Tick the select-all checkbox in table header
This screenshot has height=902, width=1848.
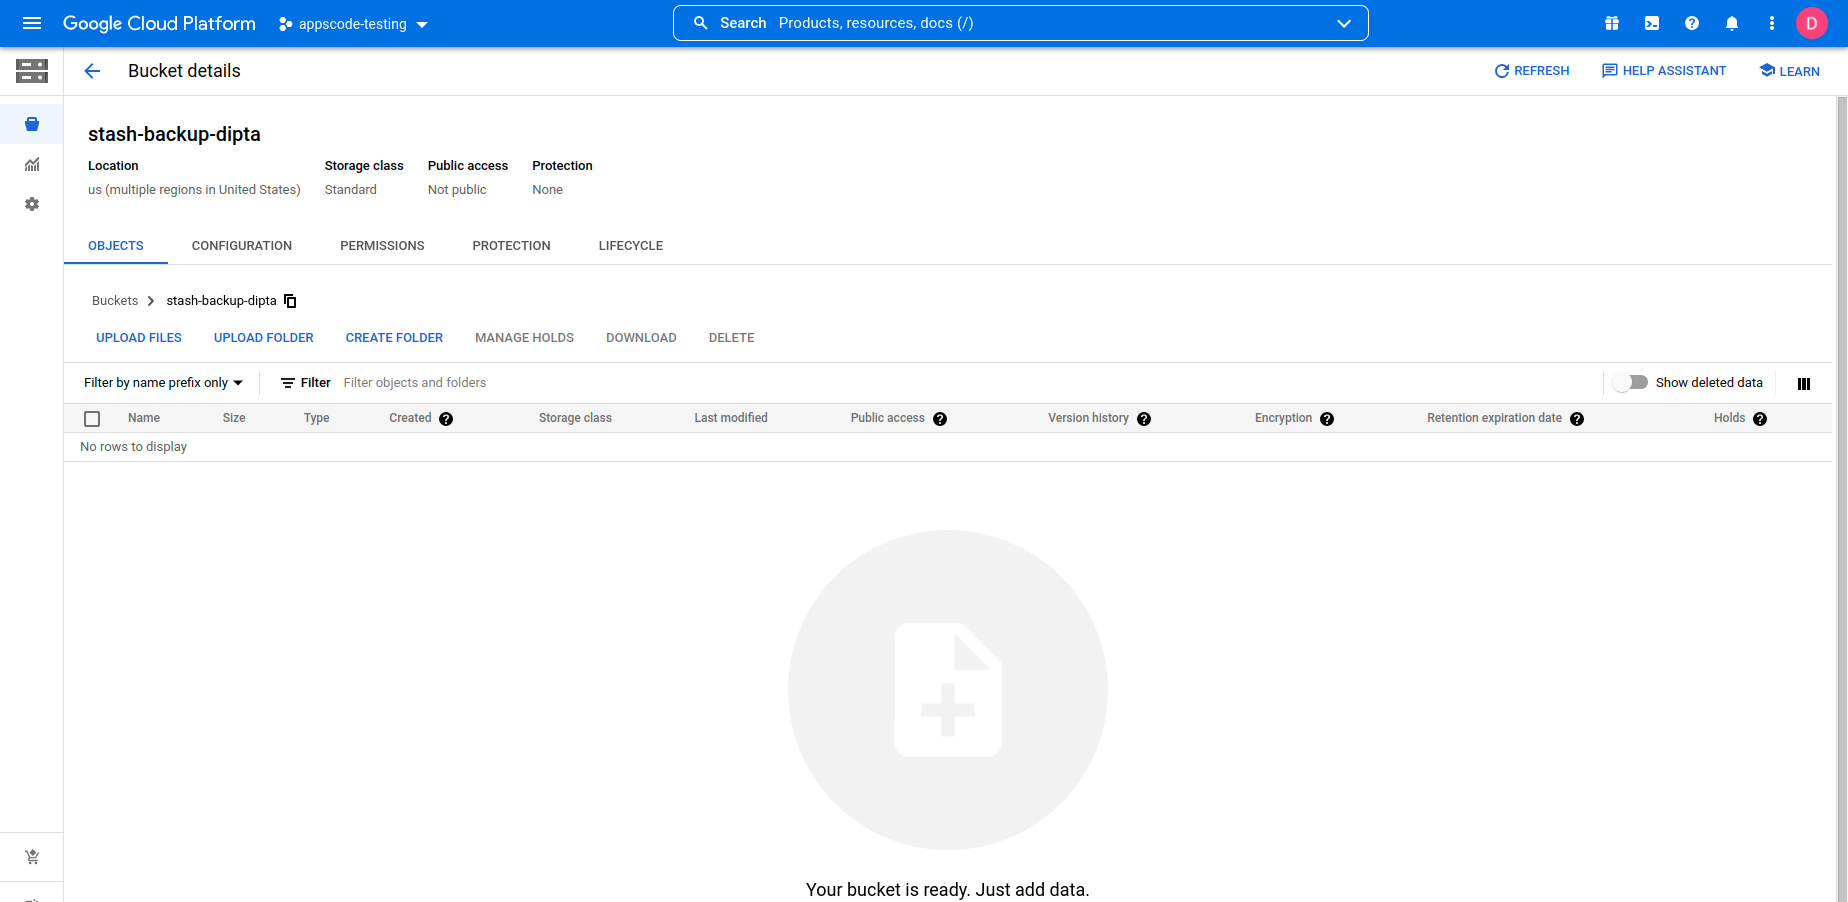pyautogui.click(x=92, y=419)
